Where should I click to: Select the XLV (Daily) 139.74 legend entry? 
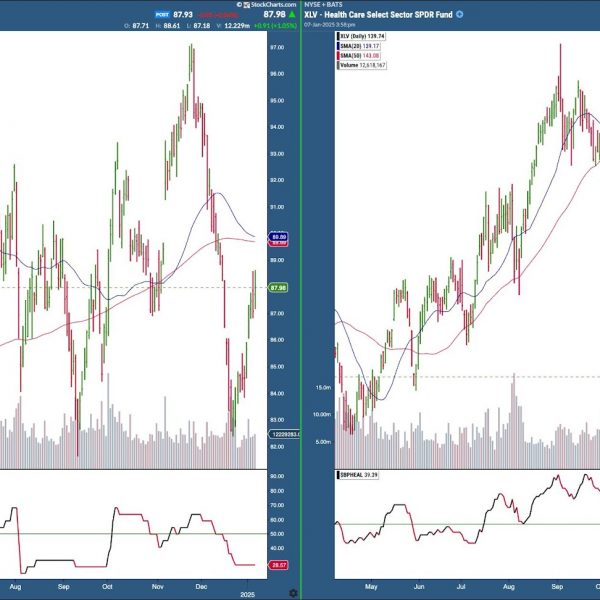pyautogui.click(x=362, y=36)
